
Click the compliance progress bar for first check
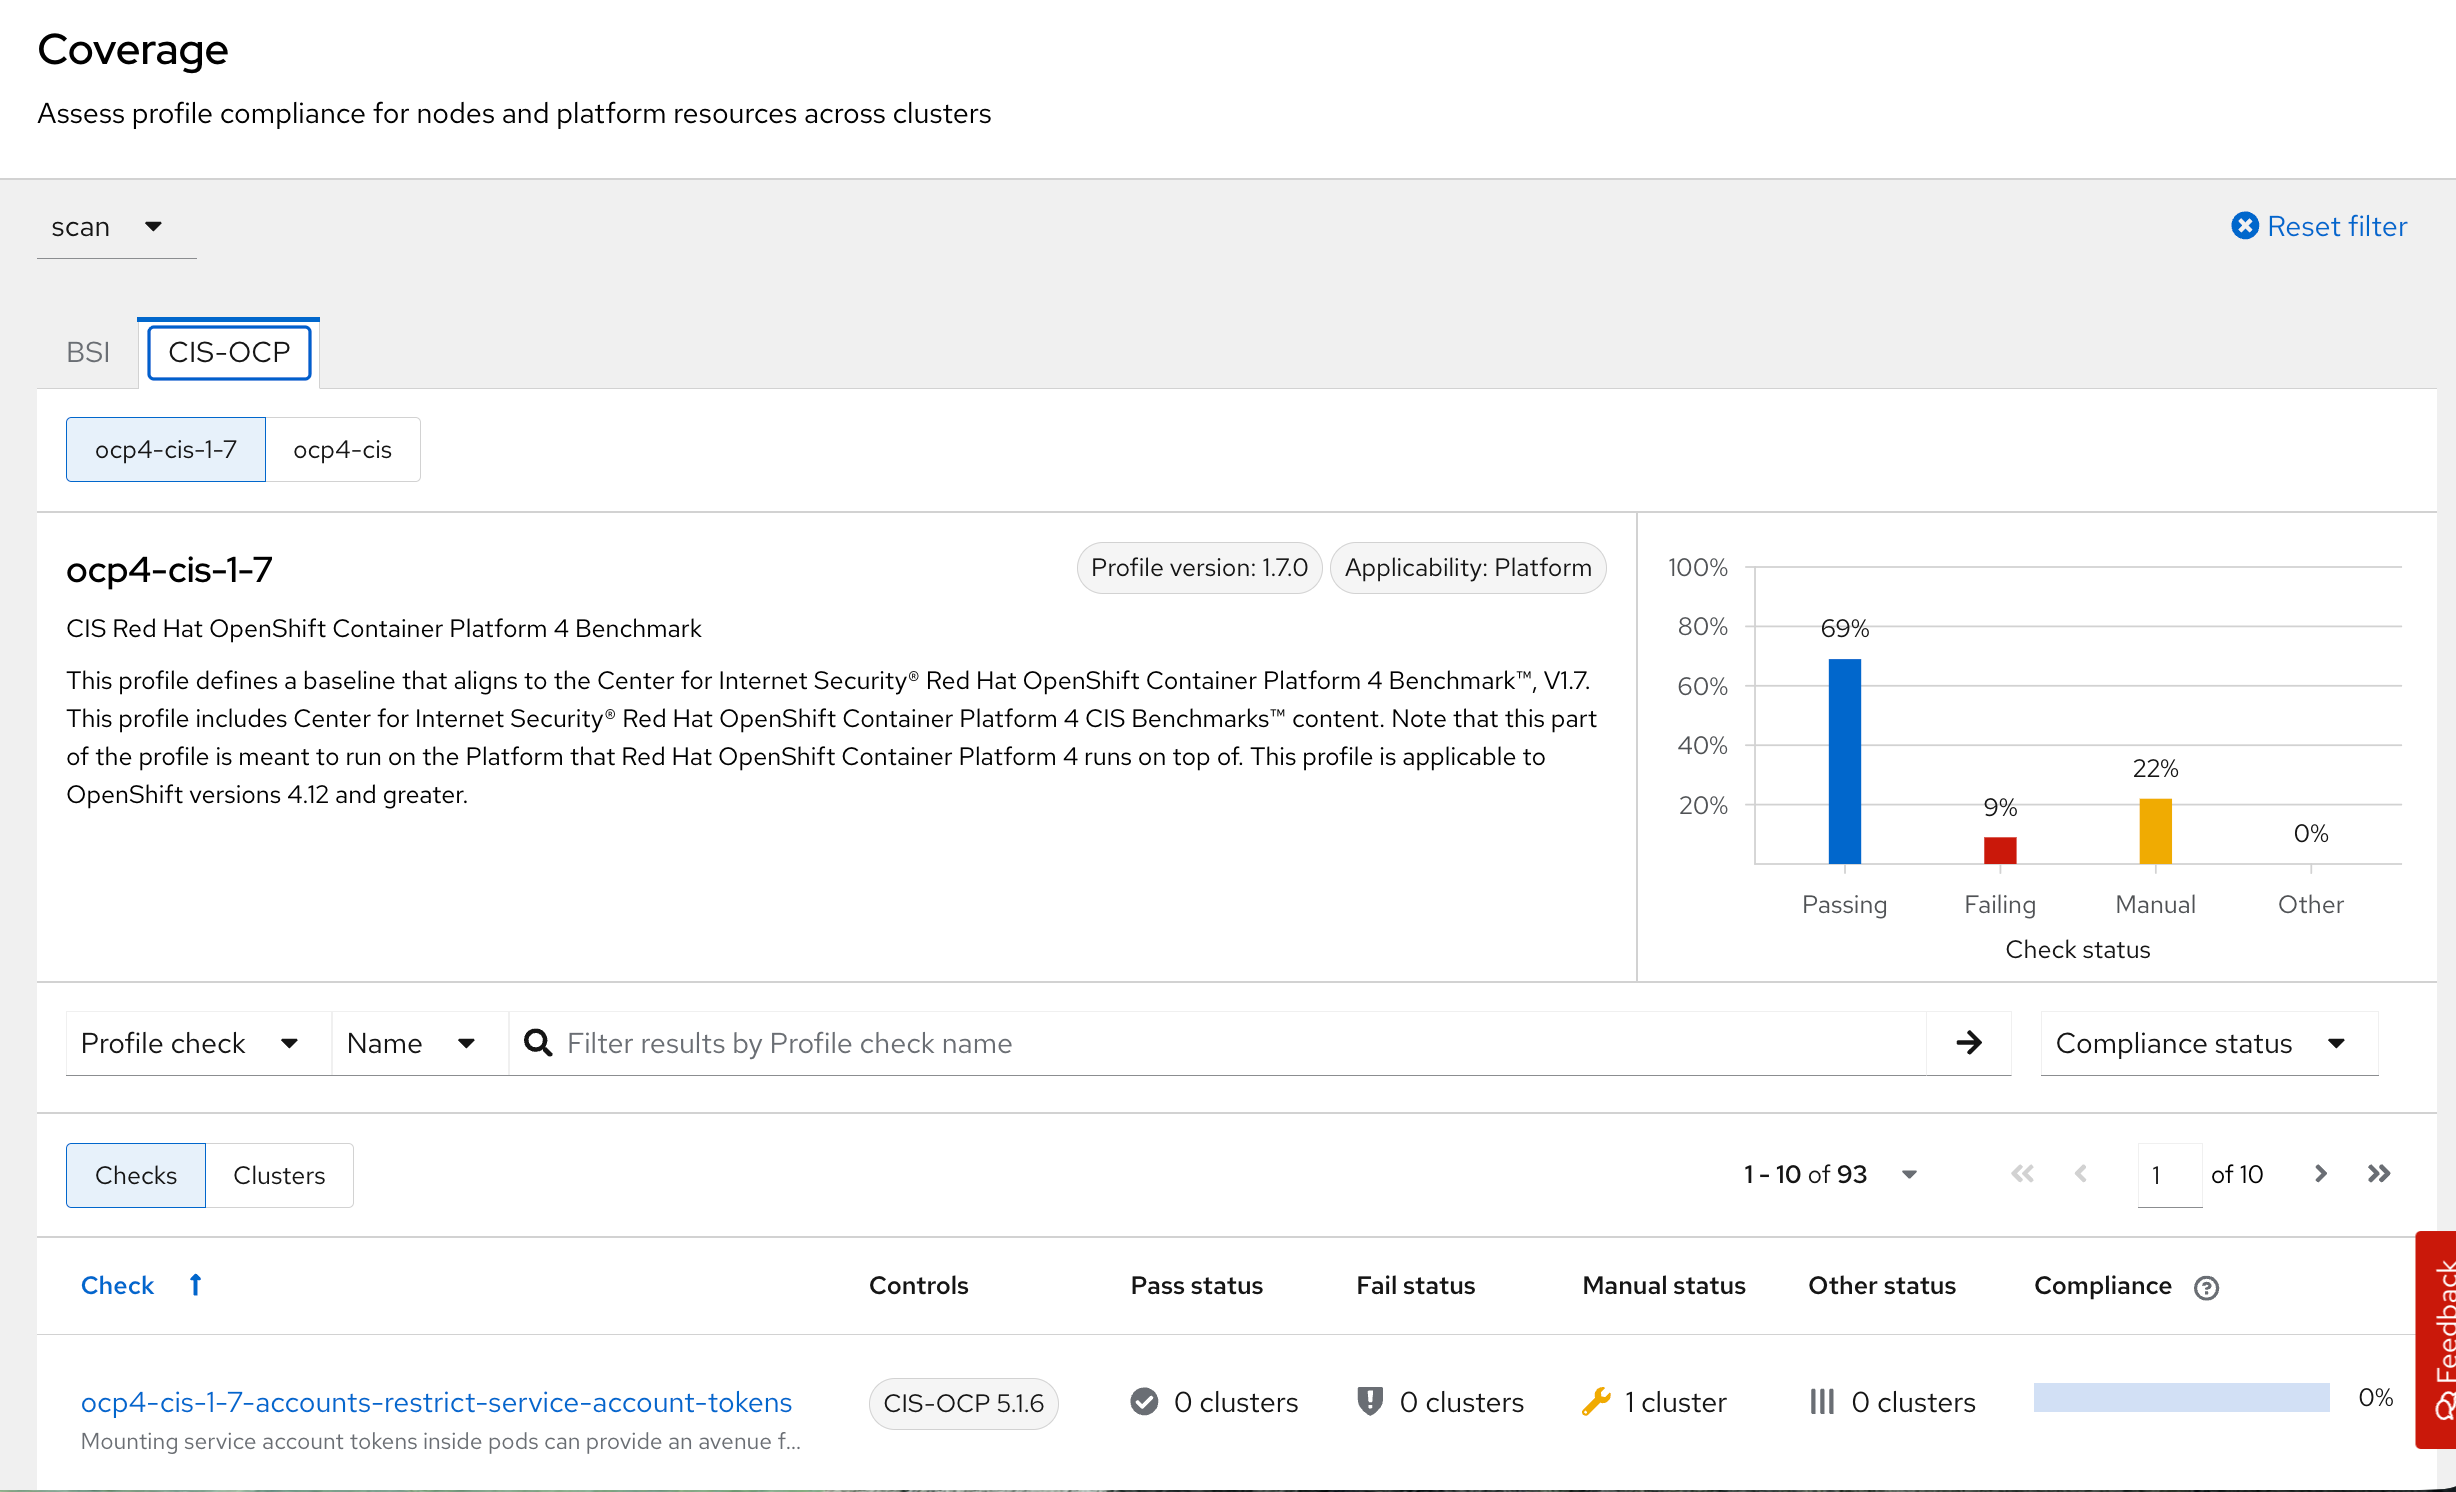2181,1397
